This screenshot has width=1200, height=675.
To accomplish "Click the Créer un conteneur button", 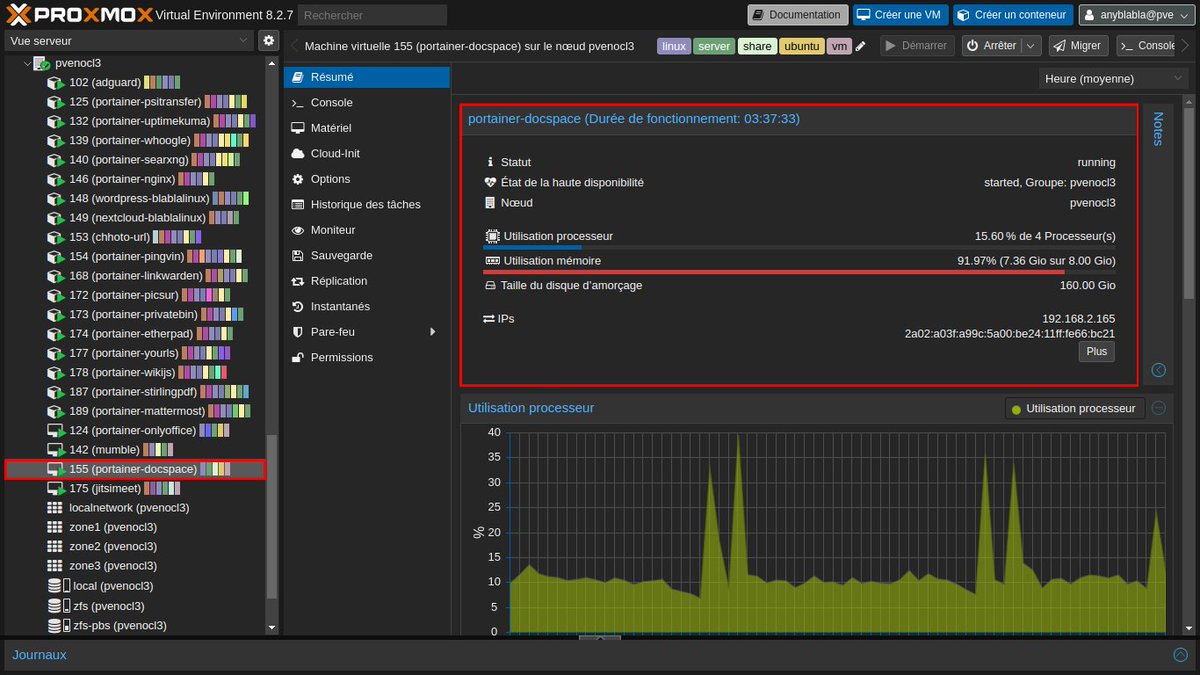I will (1013, 14).
